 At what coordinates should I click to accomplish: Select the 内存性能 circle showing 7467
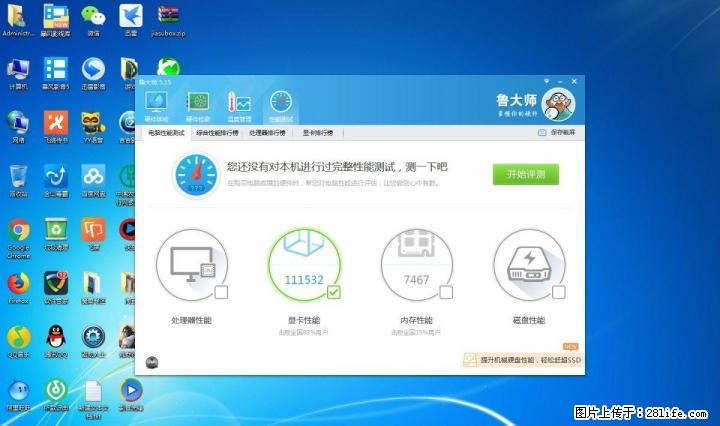click(x=416, y=265)
